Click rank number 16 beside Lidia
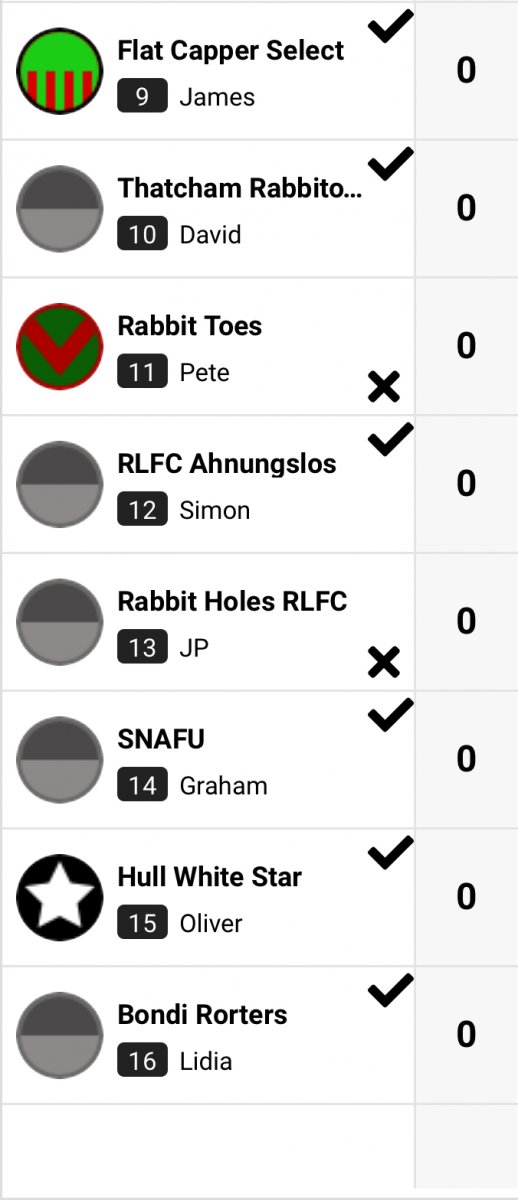 [x=142, y=1061]
